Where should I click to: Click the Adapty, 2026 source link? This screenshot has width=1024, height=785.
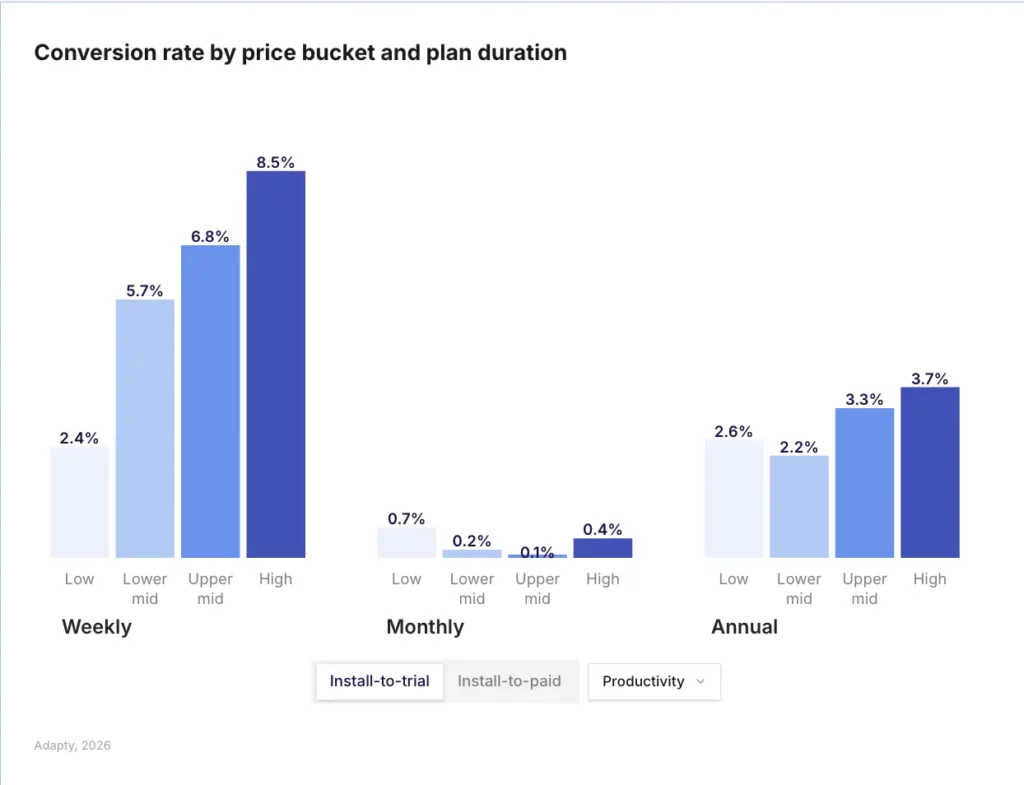pyautogui.click(x=71, y=745)
